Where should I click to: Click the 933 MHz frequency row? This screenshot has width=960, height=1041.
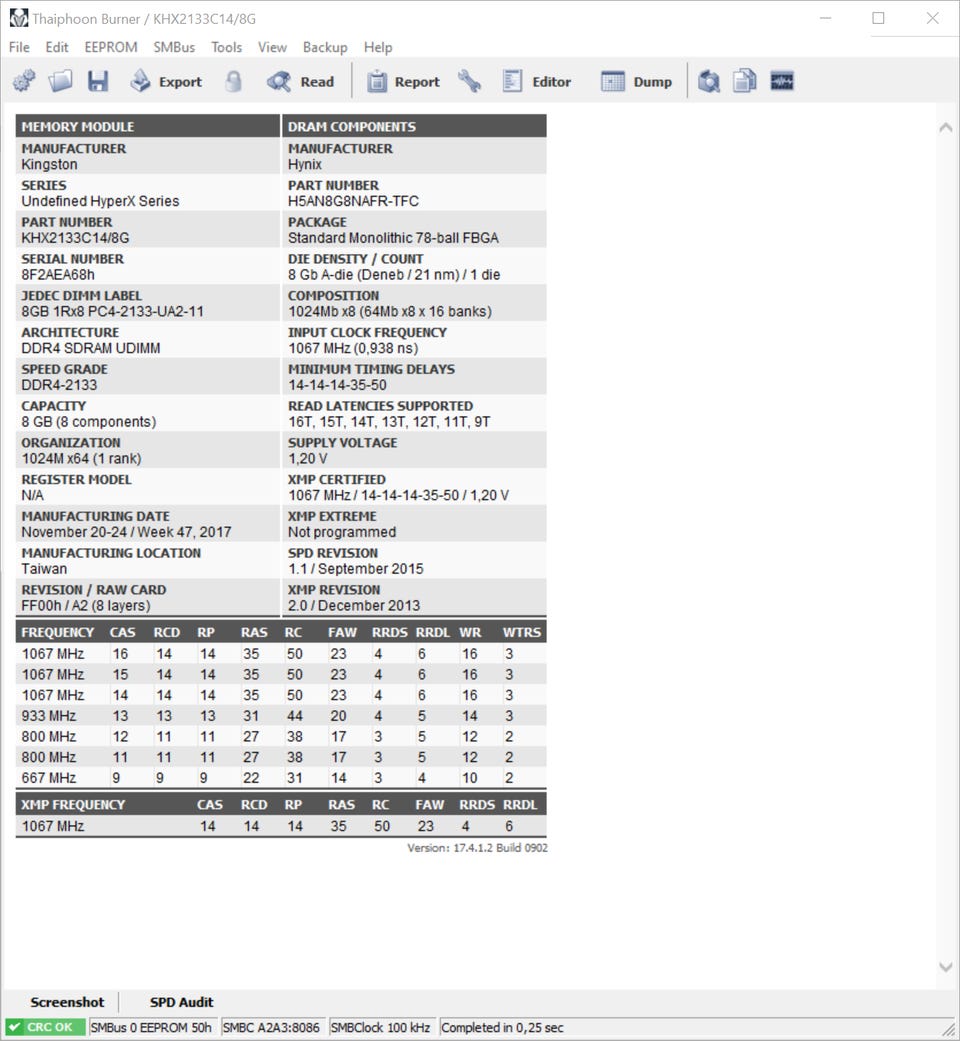coord(281,716)
